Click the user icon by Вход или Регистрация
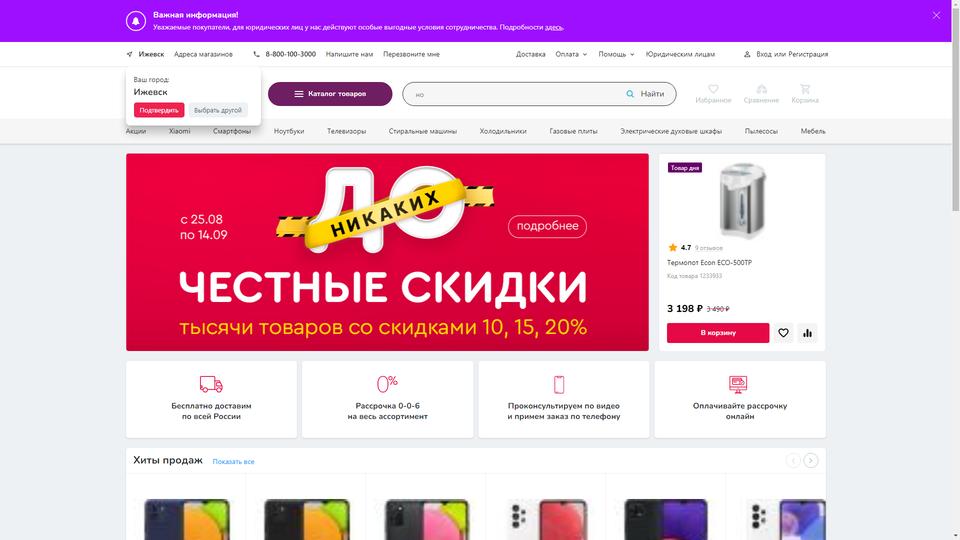Screen dimensions: 960x540 coord(747,54)
